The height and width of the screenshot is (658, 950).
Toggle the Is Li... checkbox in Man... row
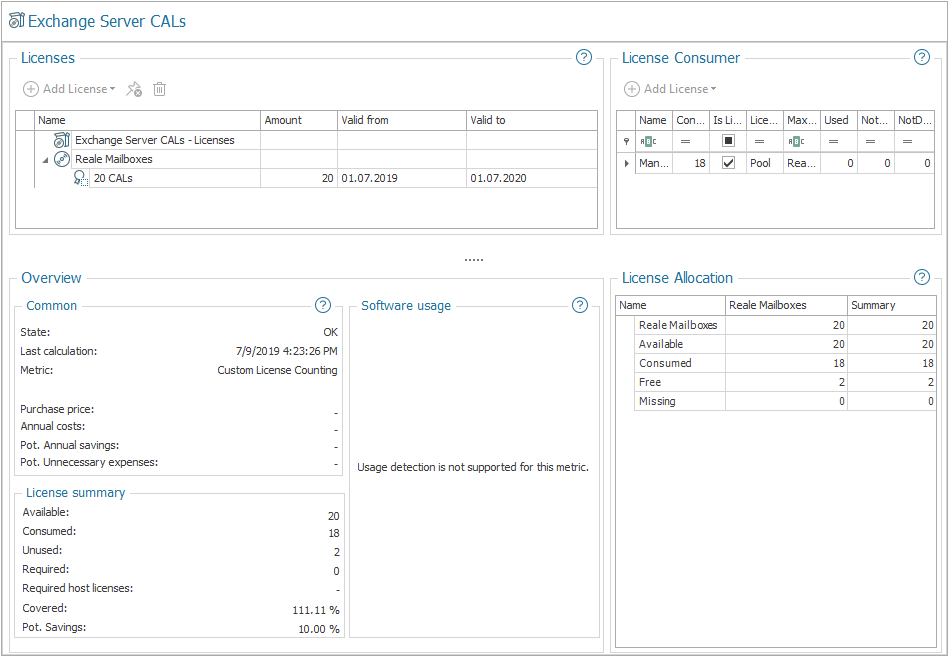click(x=728, y=163)
